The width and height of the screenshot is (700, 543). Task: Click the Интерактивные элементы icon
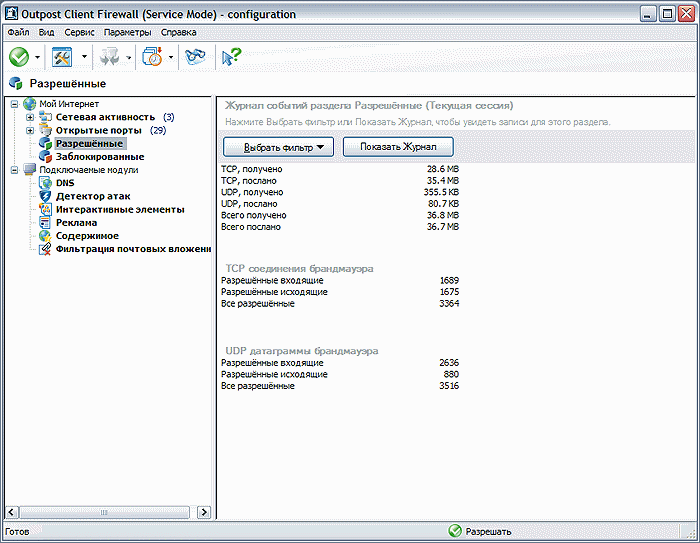(45, 209)
